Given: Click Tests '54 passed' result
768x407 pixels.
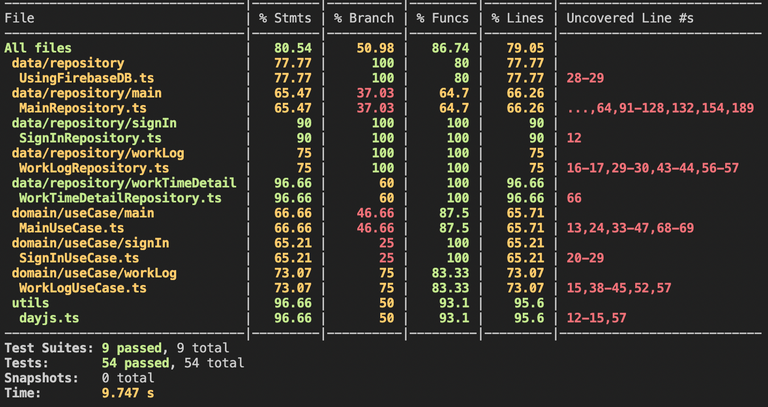Looking at the screenshot, I should [x=136, y=363].
